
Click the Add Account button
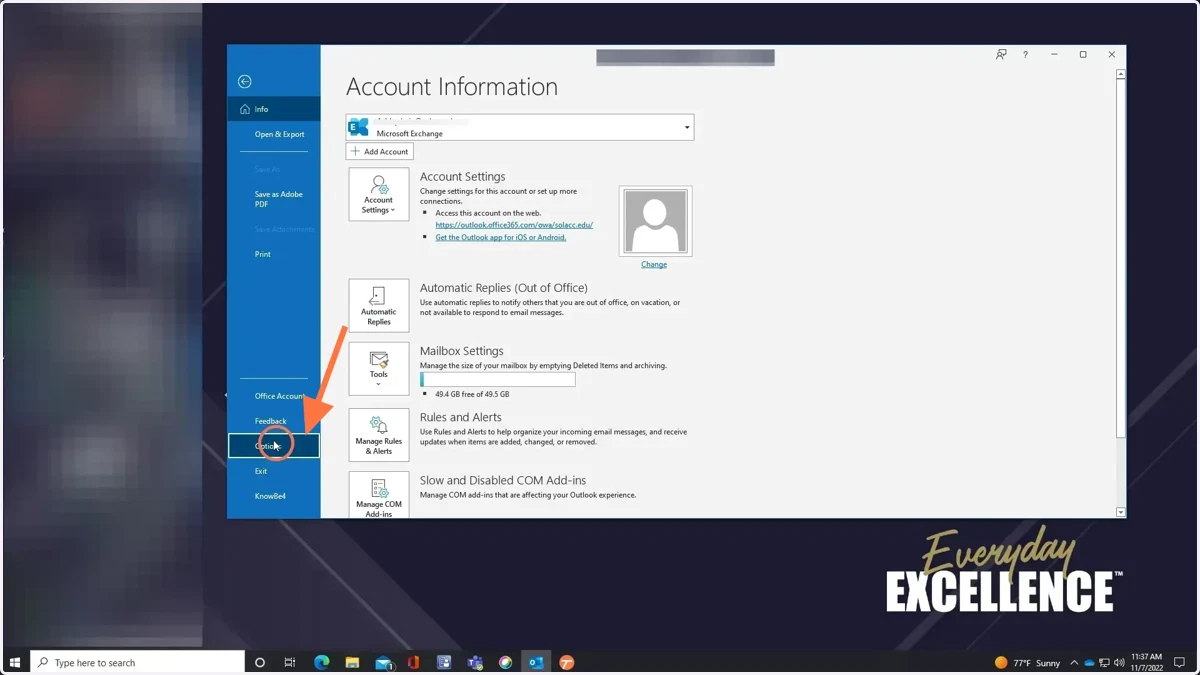(379, 151)
